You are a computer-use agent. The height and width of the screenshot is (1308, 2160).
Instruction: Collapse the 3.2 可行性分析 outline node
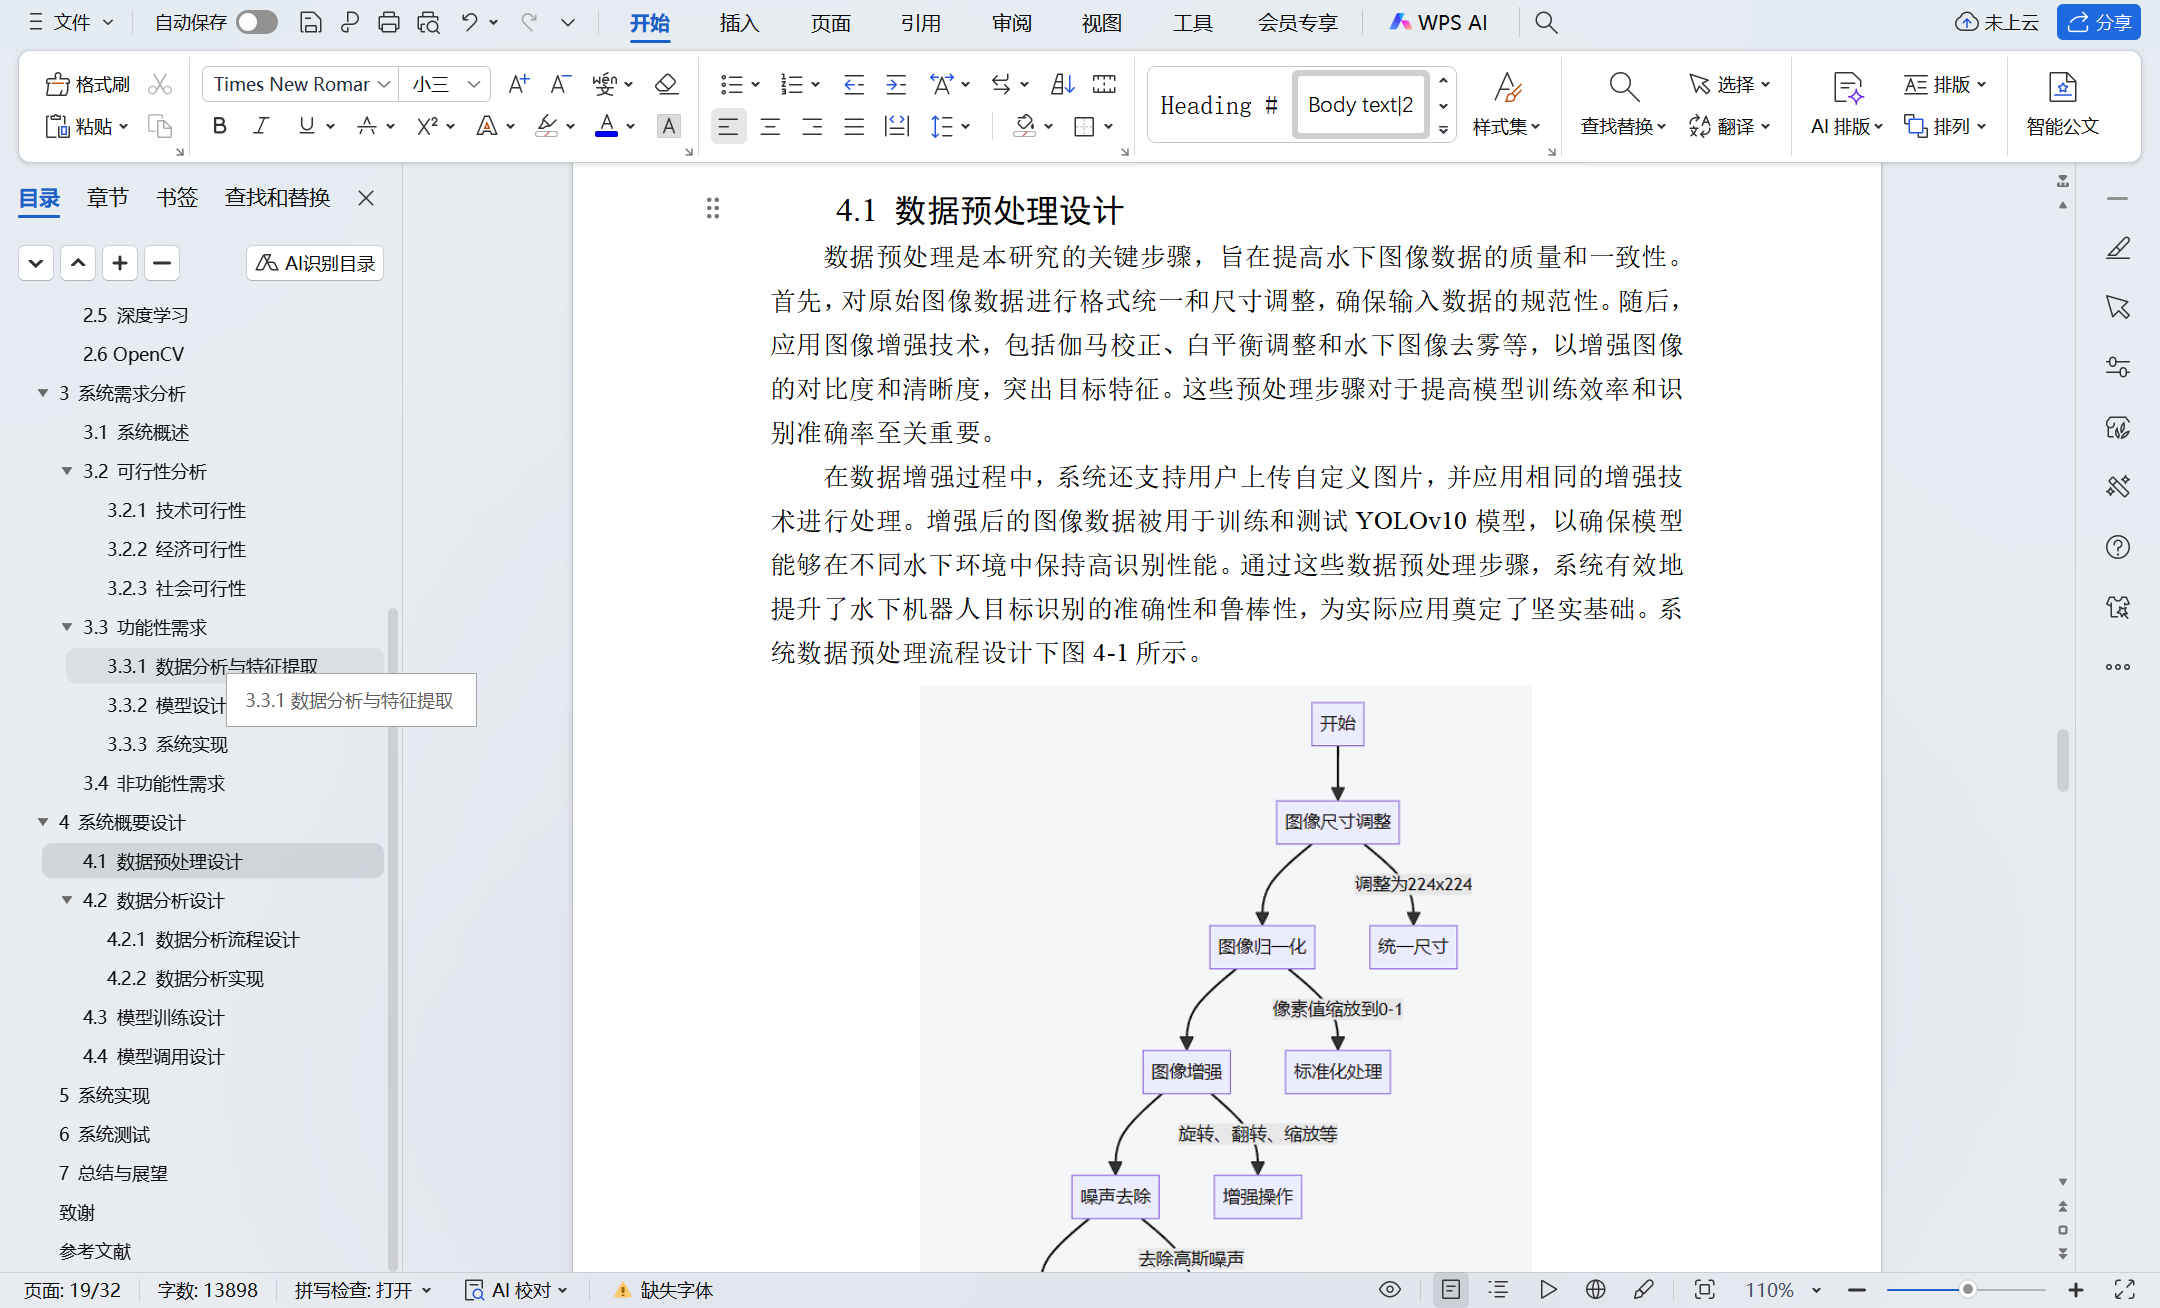pos(67,471)
